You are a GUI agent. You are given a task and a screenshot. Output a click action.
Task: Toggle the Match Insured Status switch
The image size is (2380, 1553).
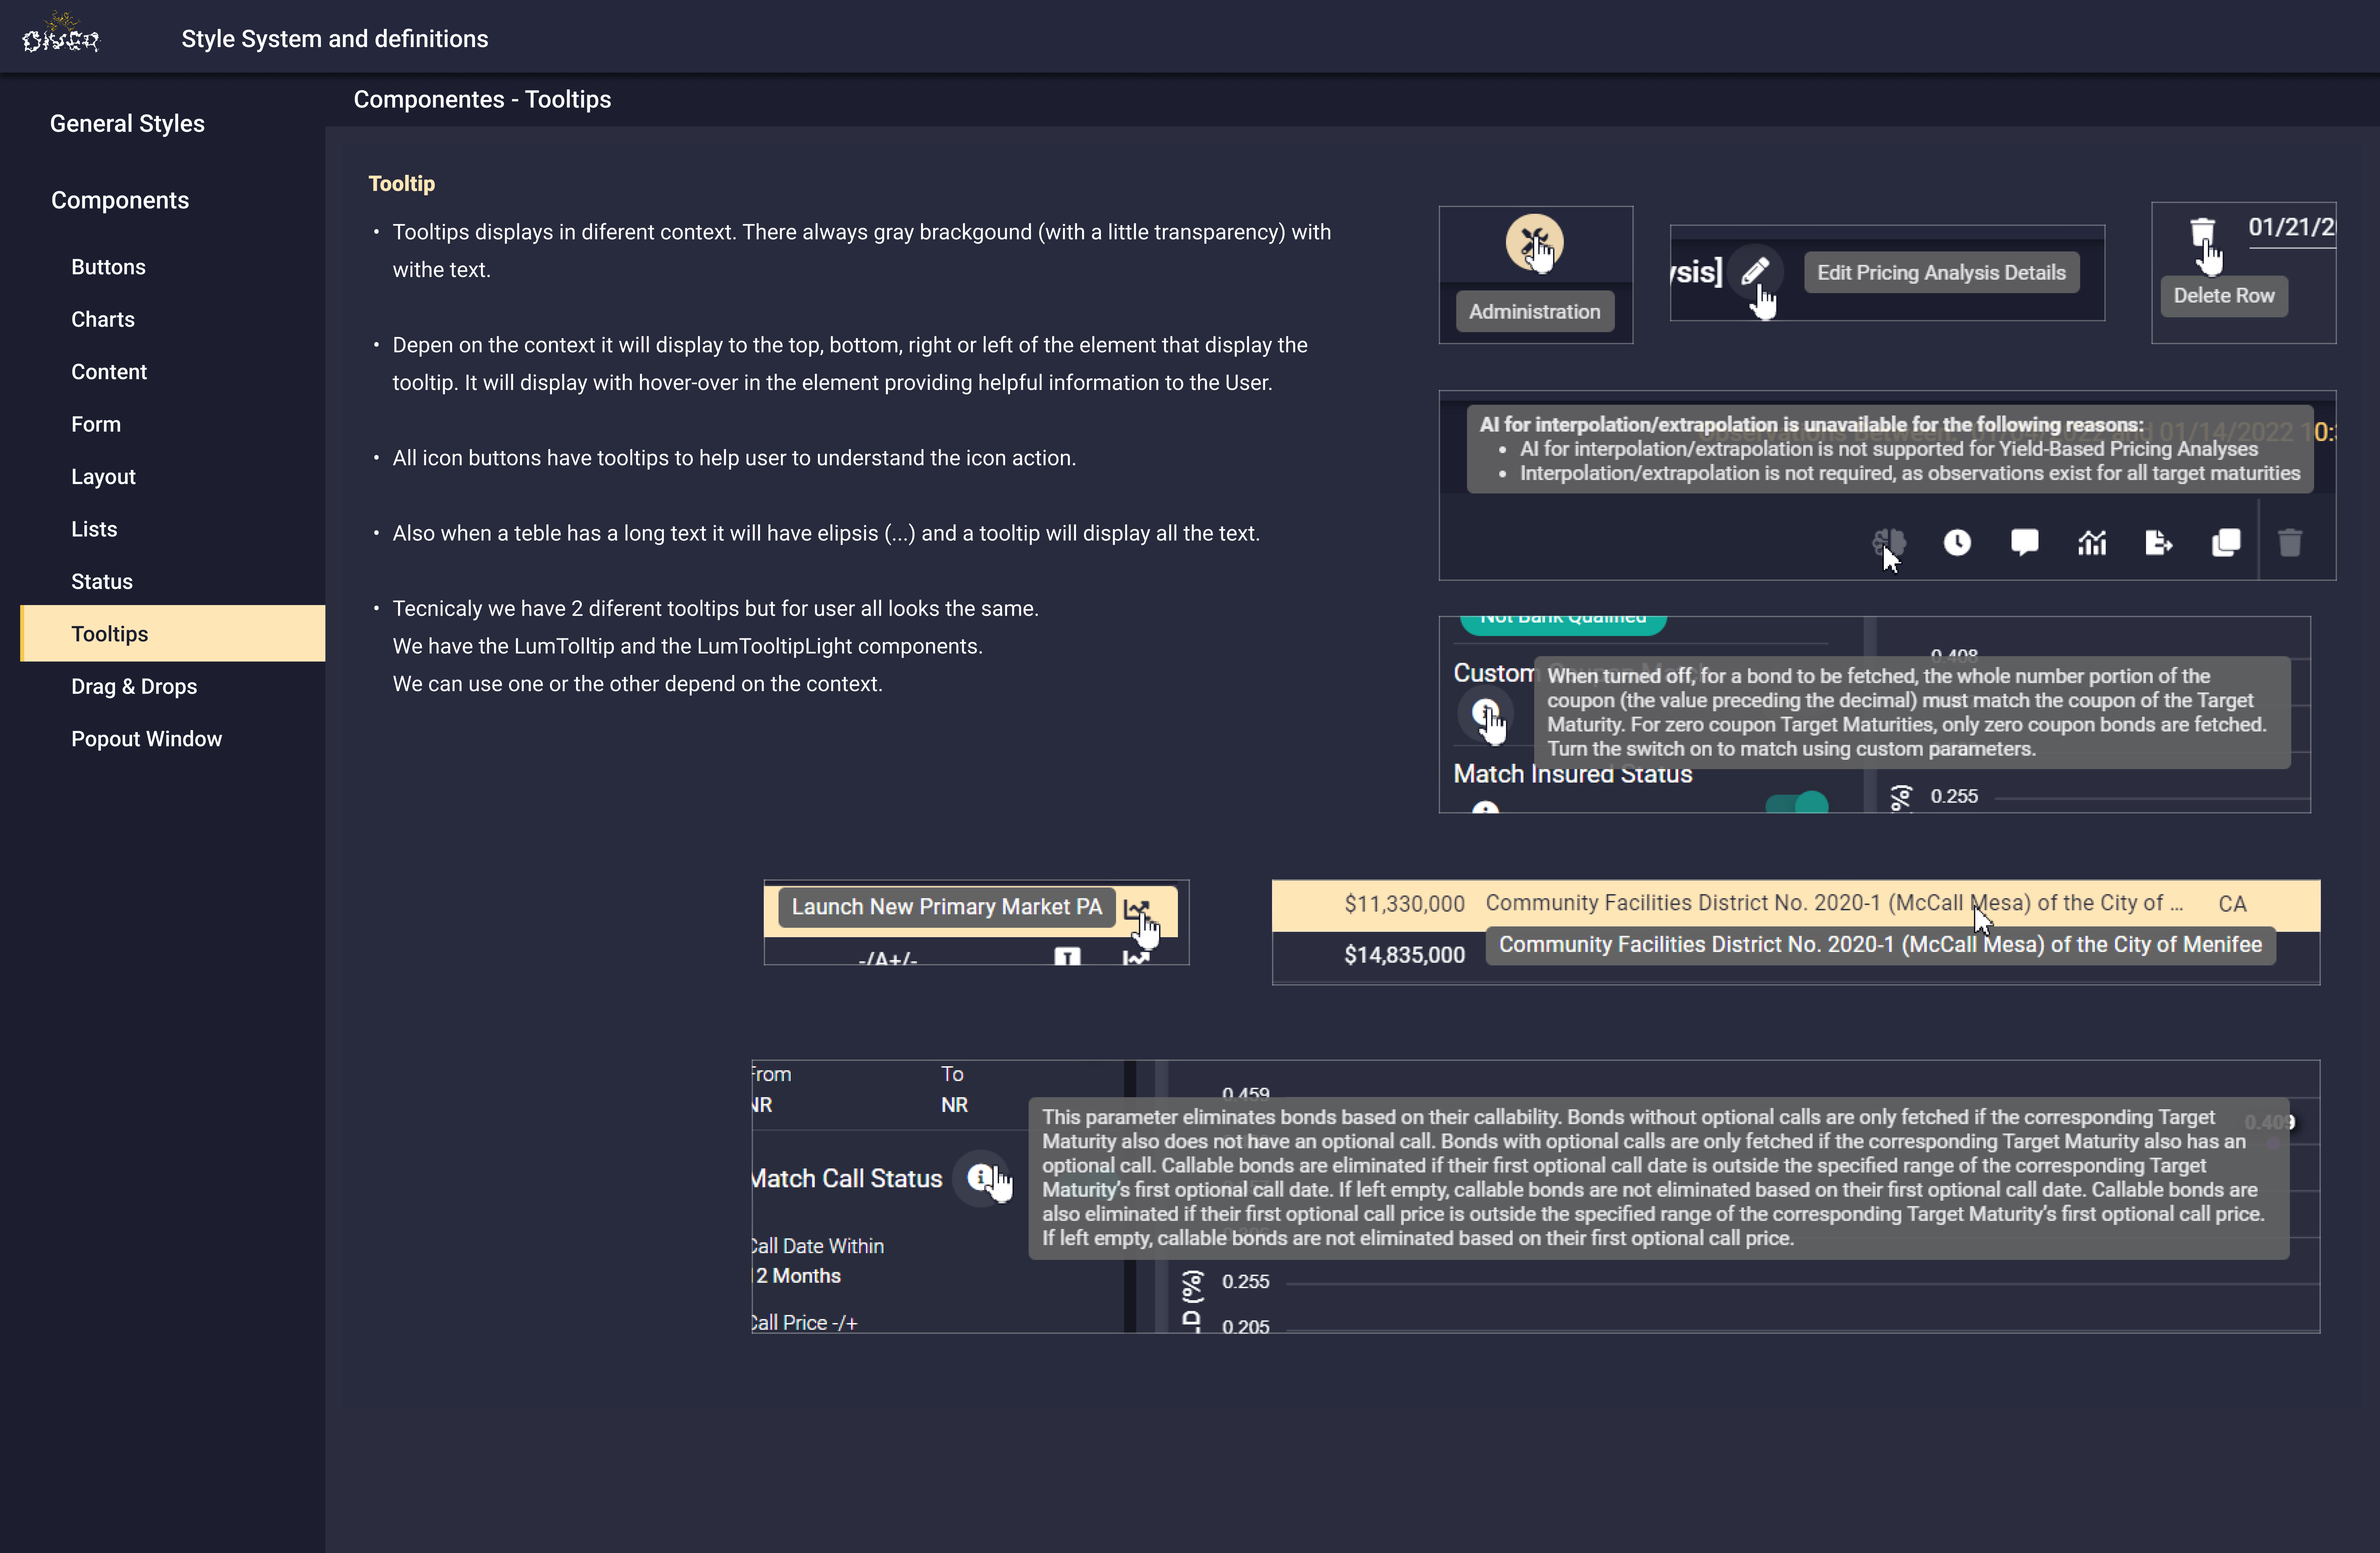coord(1797,803)
